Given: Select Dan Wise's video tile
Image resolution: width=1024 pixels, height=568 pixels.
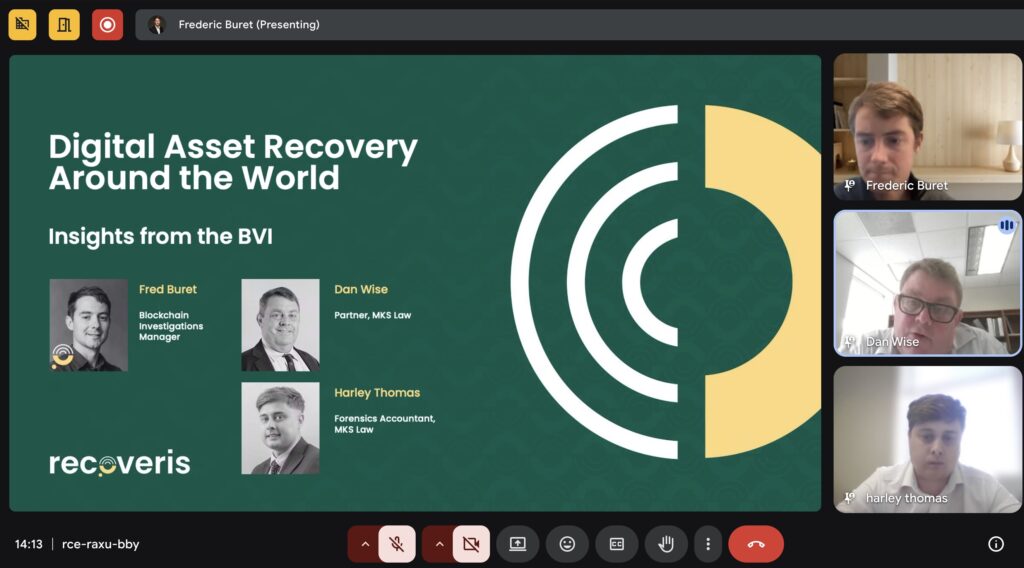Looking at the screenshot, I should tap(927, 283).
